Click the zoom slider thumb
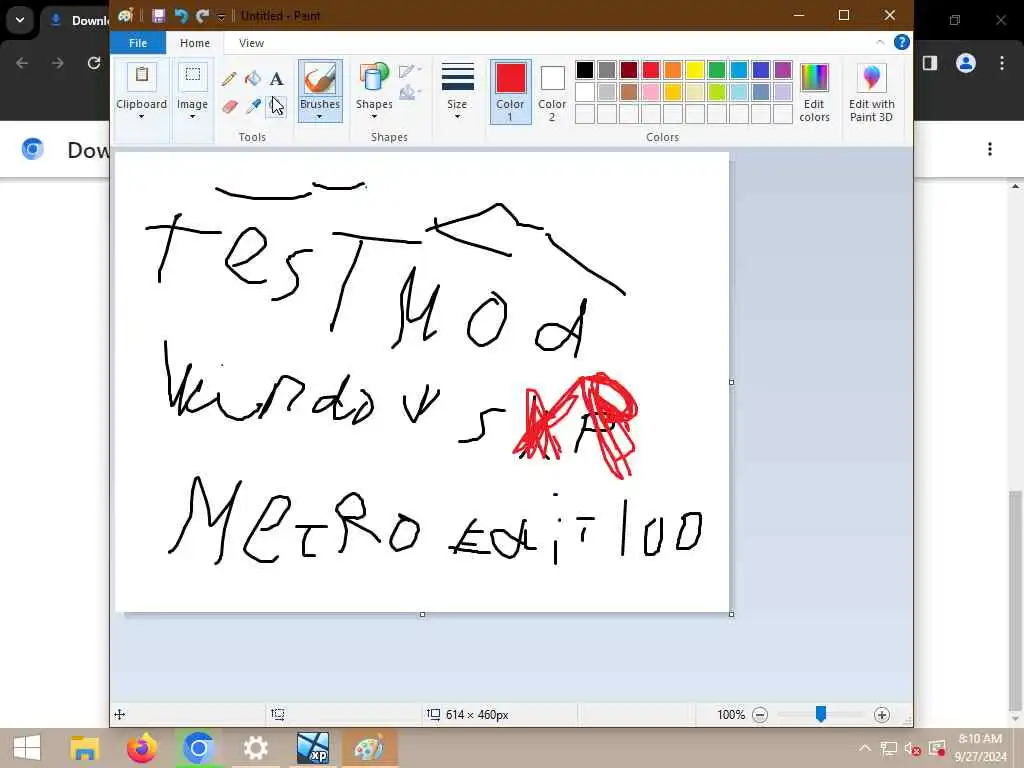The height and width of the screenshot is (768, 1024). [x=821, y=714]
